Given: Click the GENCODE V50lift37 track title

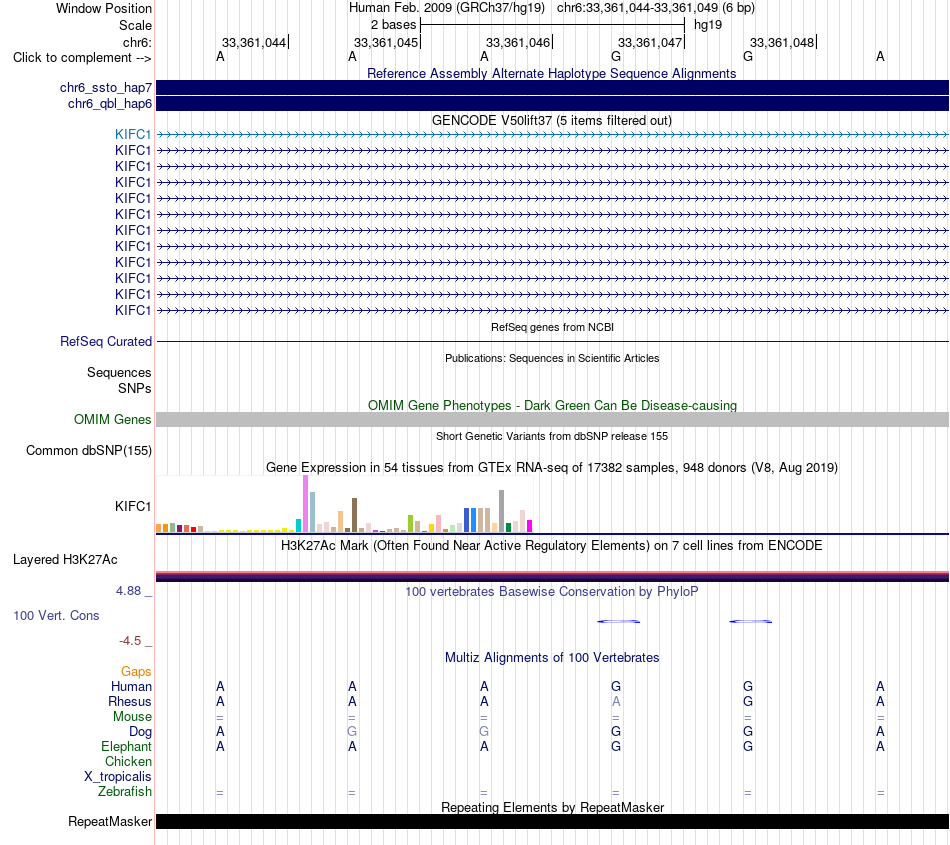Looking at the screenshot, I should [551, 121].
